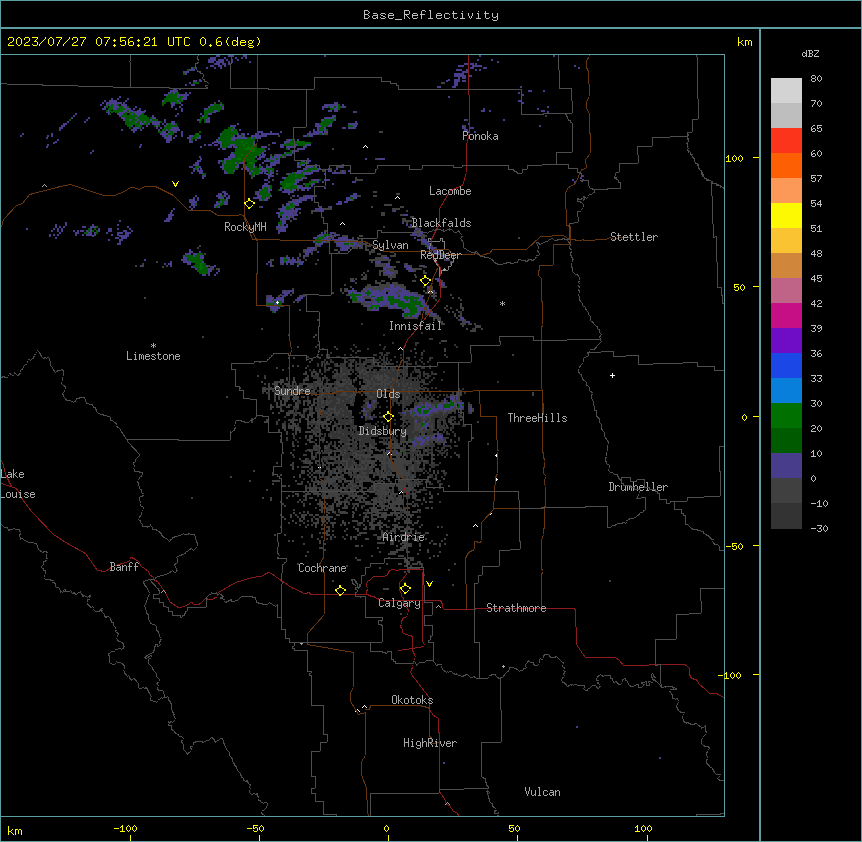Click the -30 value in the dBZ legend
This screenshot has height=842, width=862.
click(x=819, y=528)
